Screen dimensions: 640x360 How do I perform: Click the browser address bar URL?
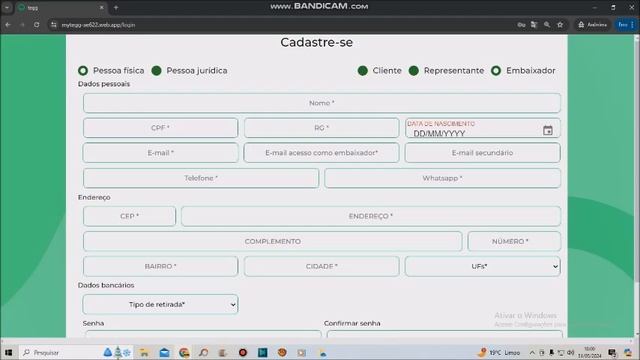click(98, 25)
